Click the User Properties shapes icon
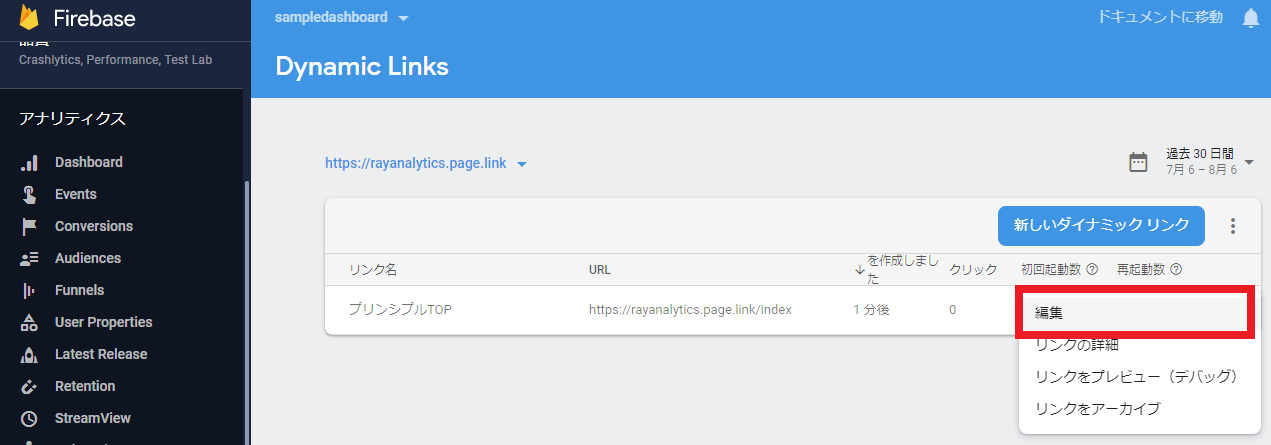The height and width of the screenshot is (445, 1271). [30, 322]
